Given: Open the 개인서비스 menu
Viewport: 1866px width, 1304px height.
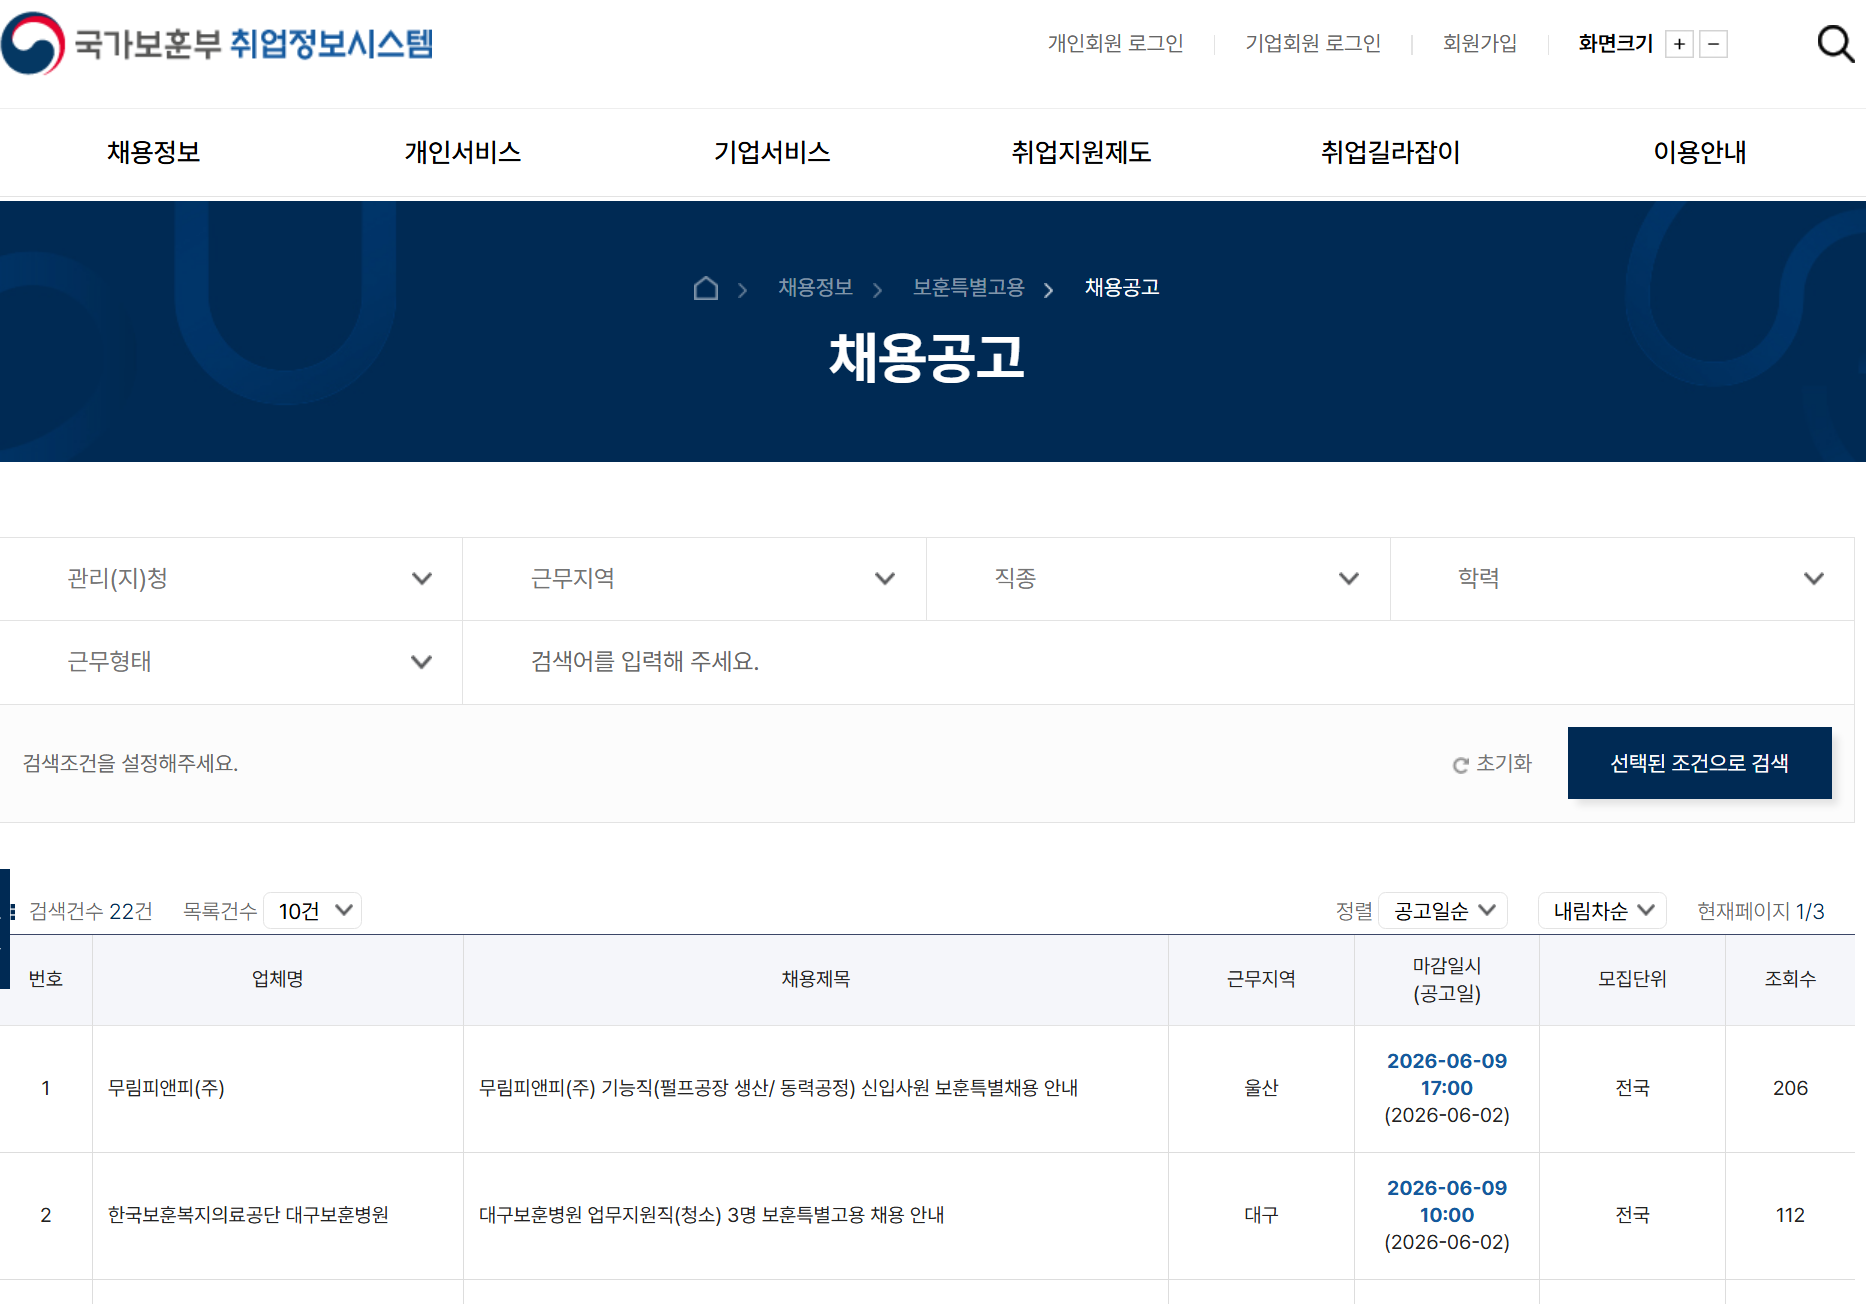Looking at the screenshot, I should coord(463,152).
